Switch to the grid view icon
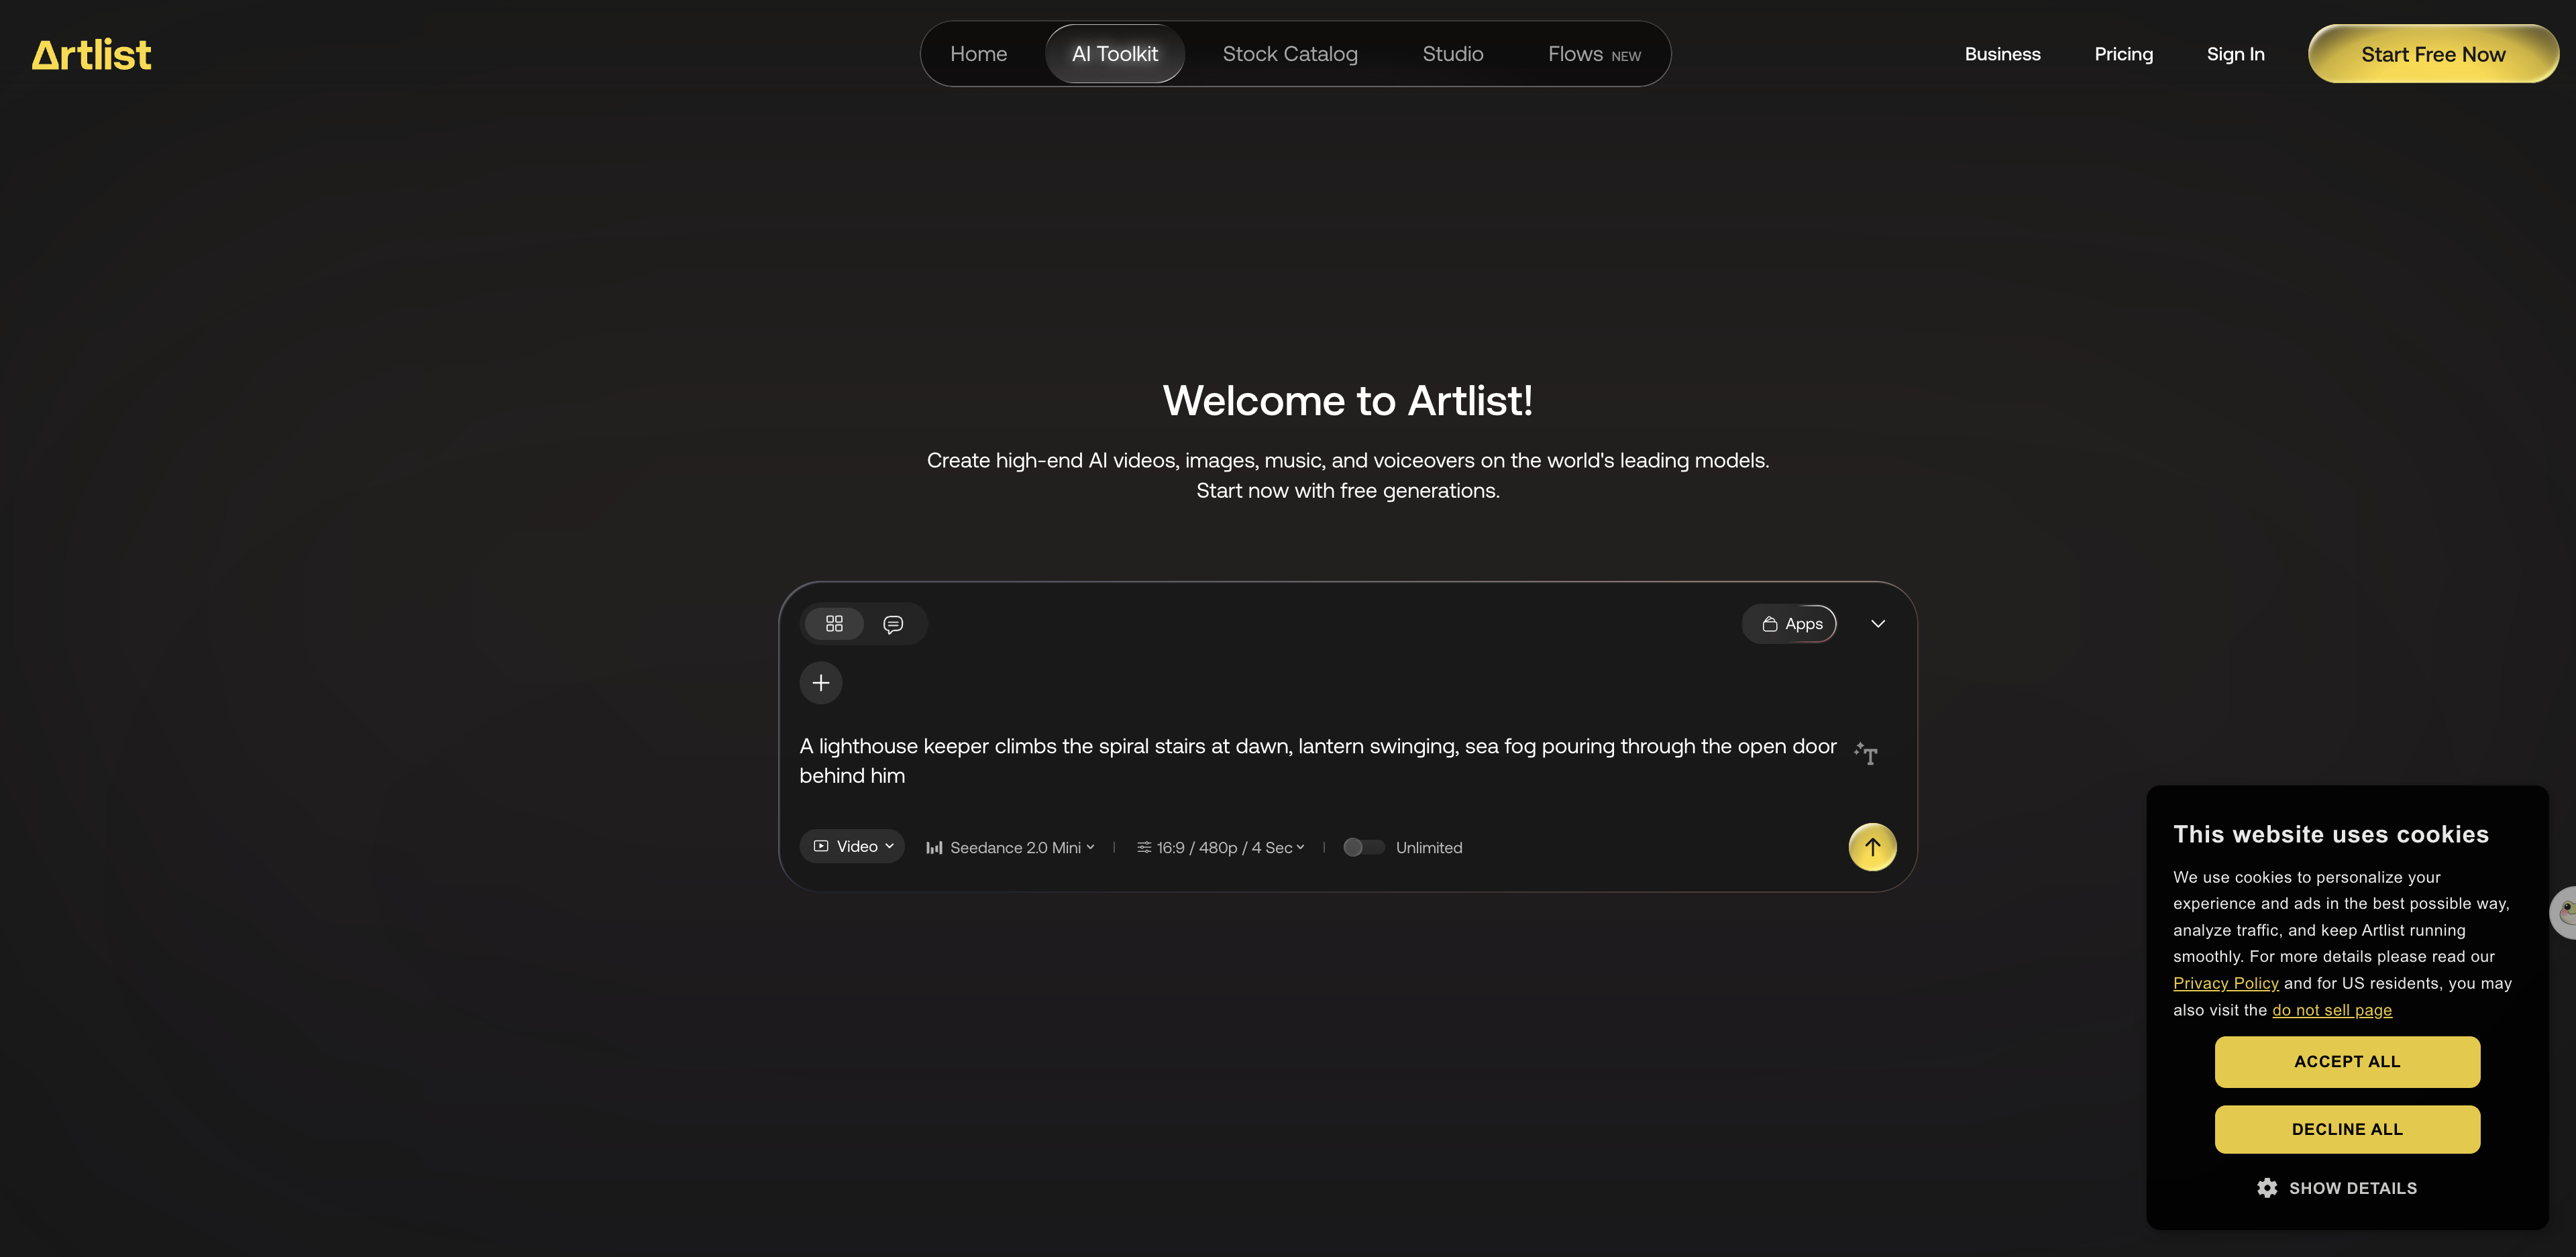This screenshot has height=1257, width=2576. 834,624
